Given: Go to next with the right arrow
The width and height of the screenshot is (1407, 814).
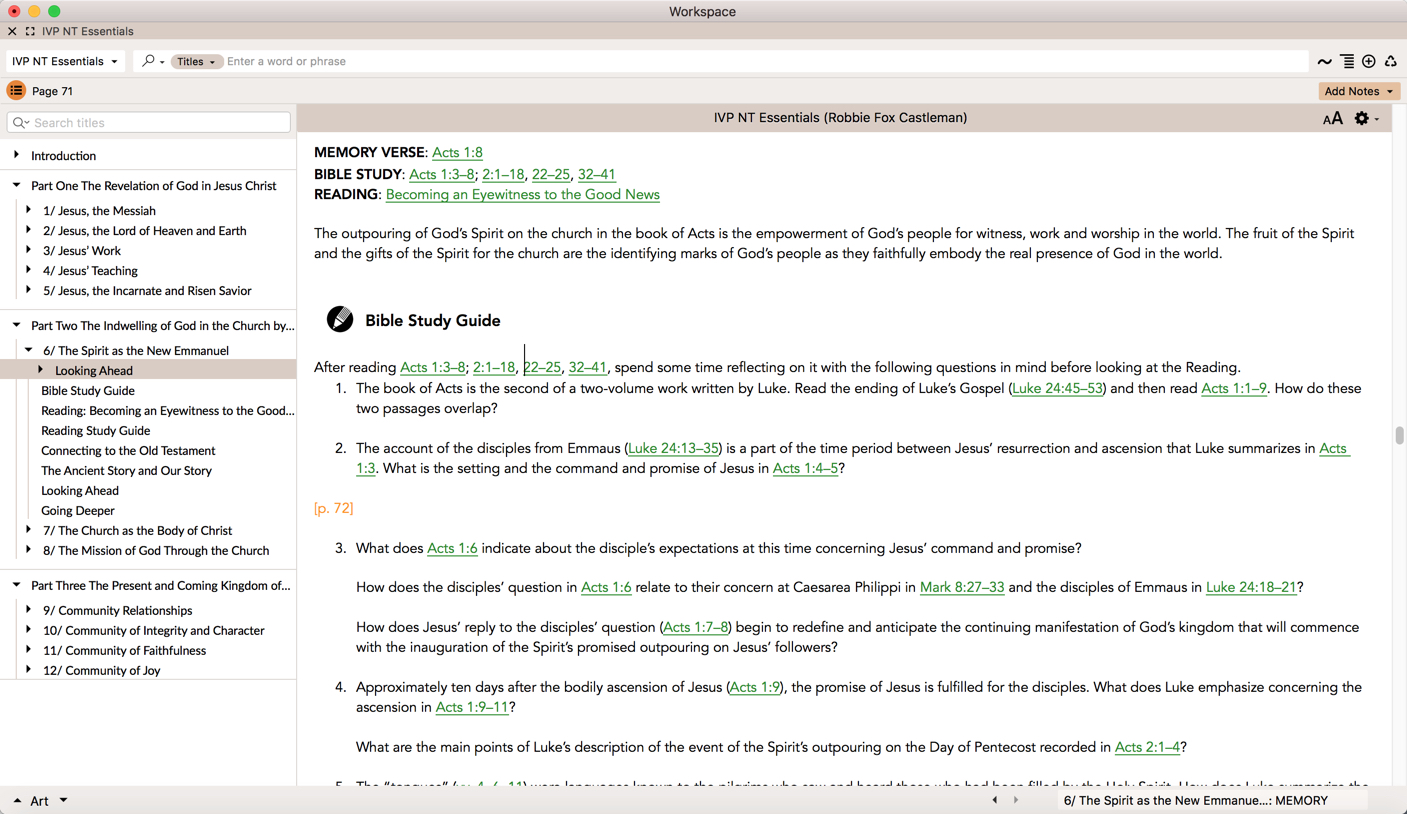Looking at the screenshot, I should pyautogui.click(x=1016, y=800).
